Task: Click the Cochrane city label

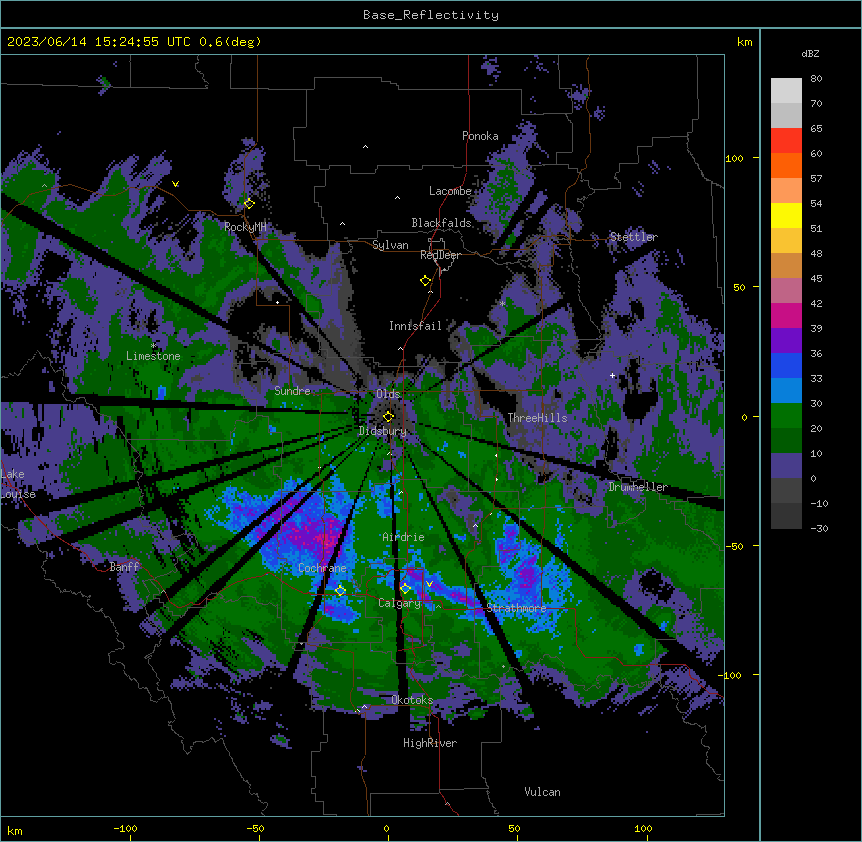Action: [322, 568]
